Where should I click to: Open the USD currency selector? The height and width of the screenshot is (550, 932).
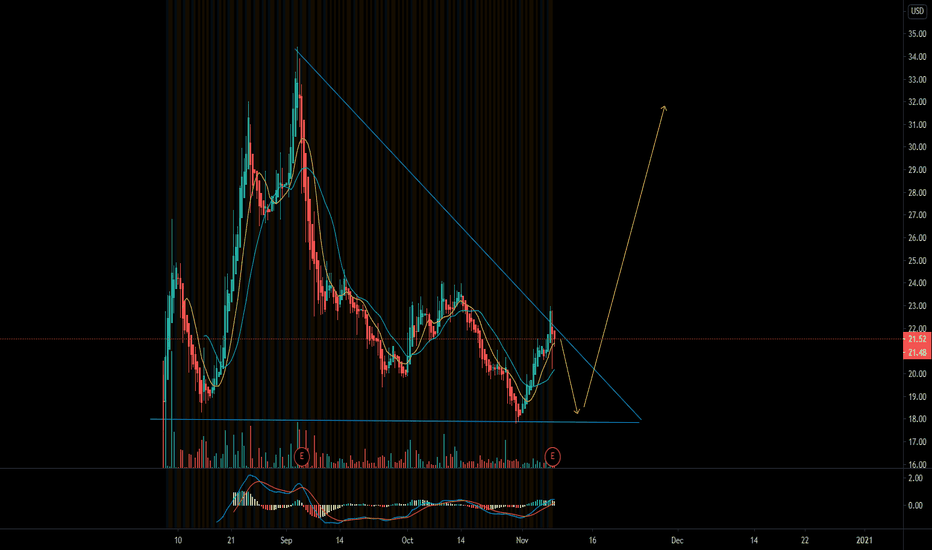click(x=917, y=11)
